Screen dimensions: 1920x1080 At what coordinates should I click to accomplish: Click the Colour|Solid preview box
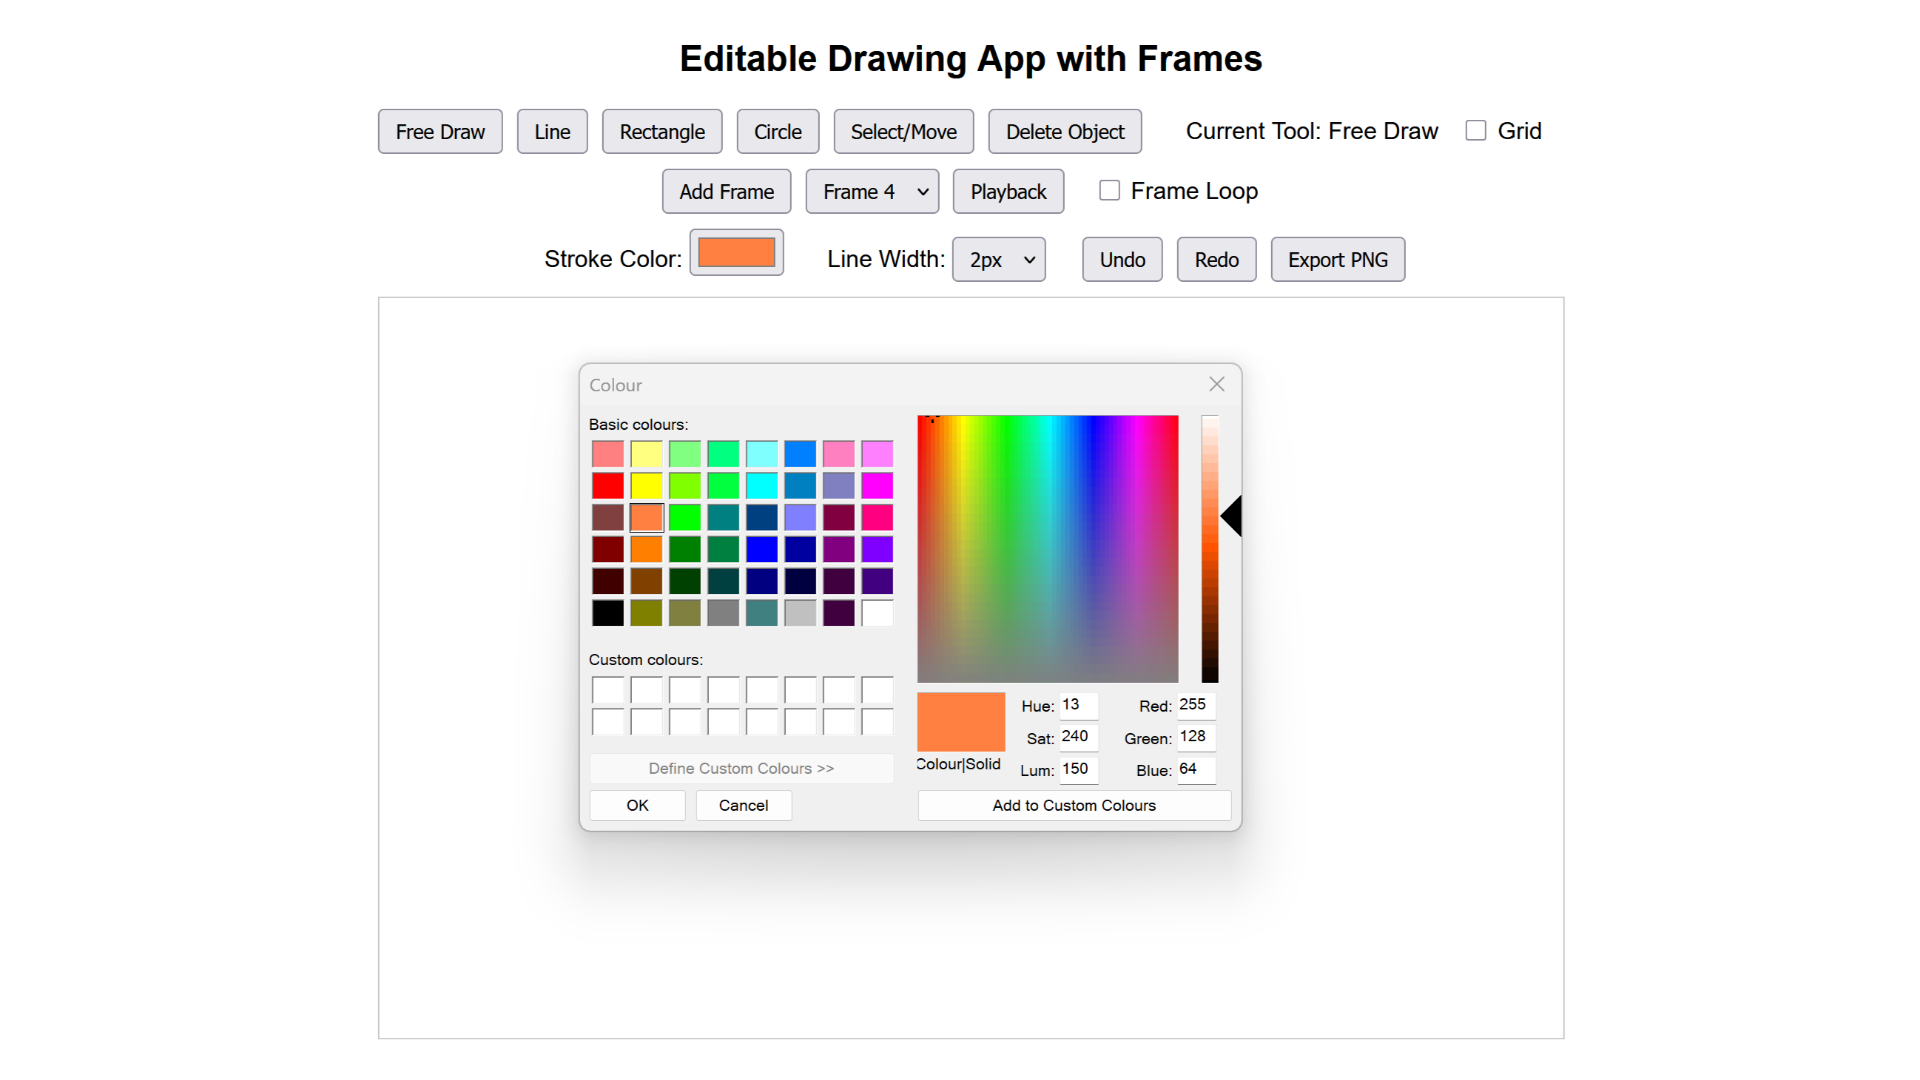pyautogui.click(x=961, y=722)
